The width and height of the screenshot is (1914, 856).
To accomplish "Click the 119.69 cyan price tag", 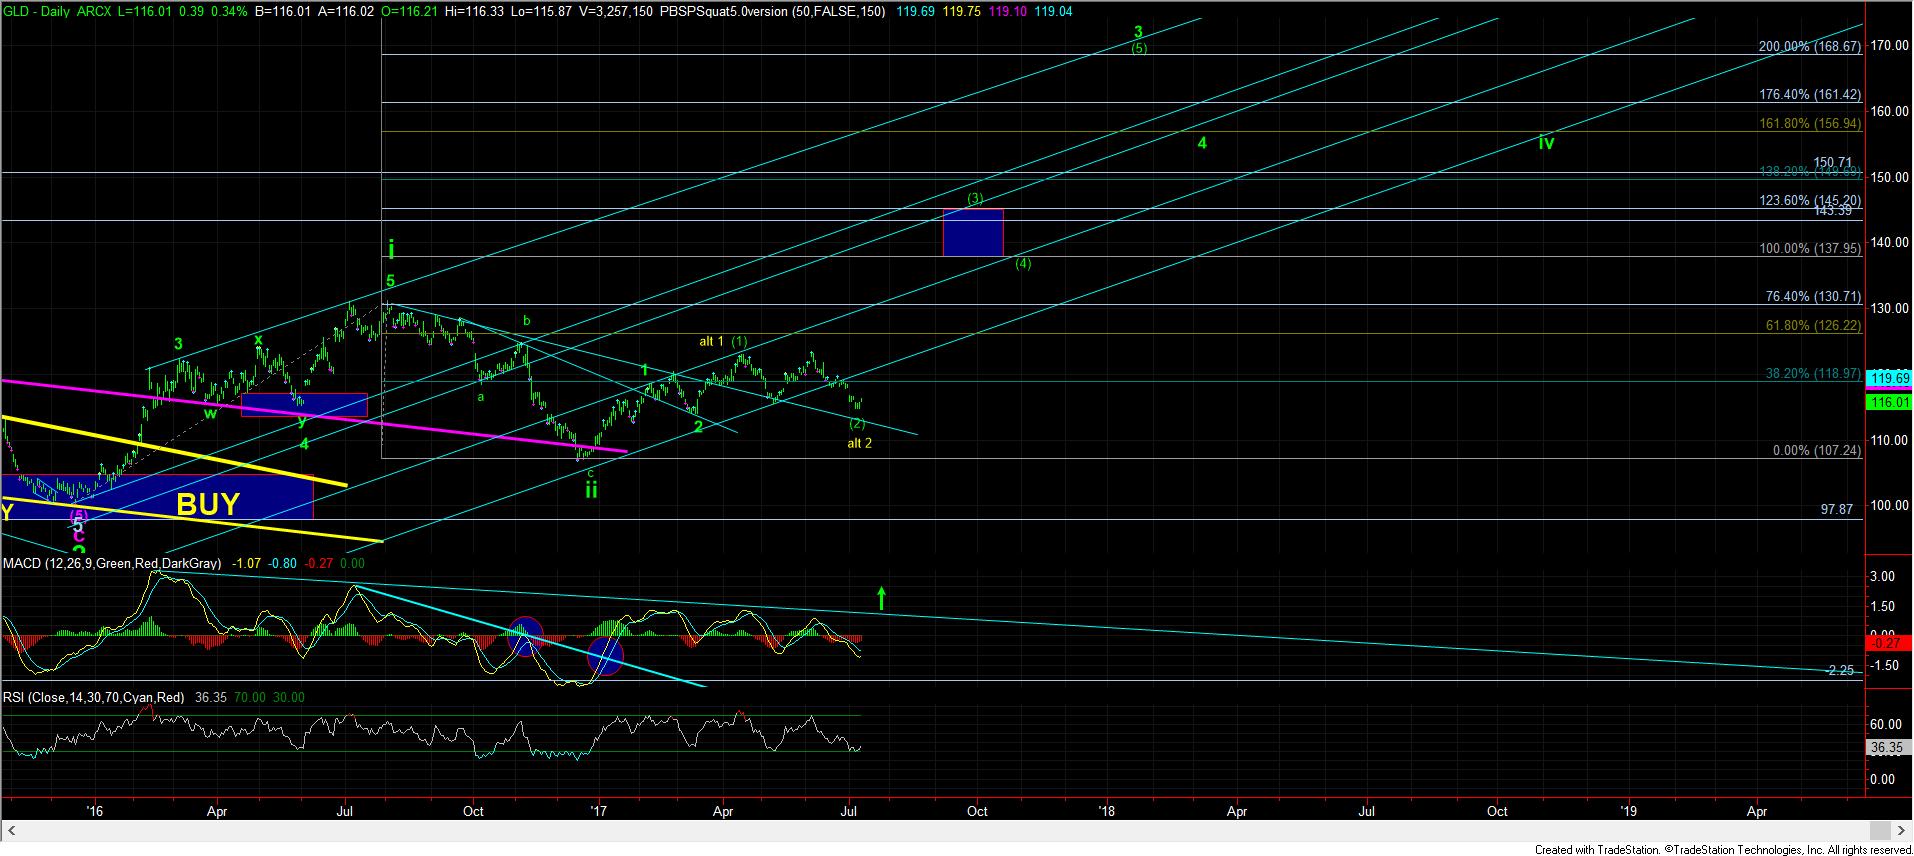I will 1889,379.
